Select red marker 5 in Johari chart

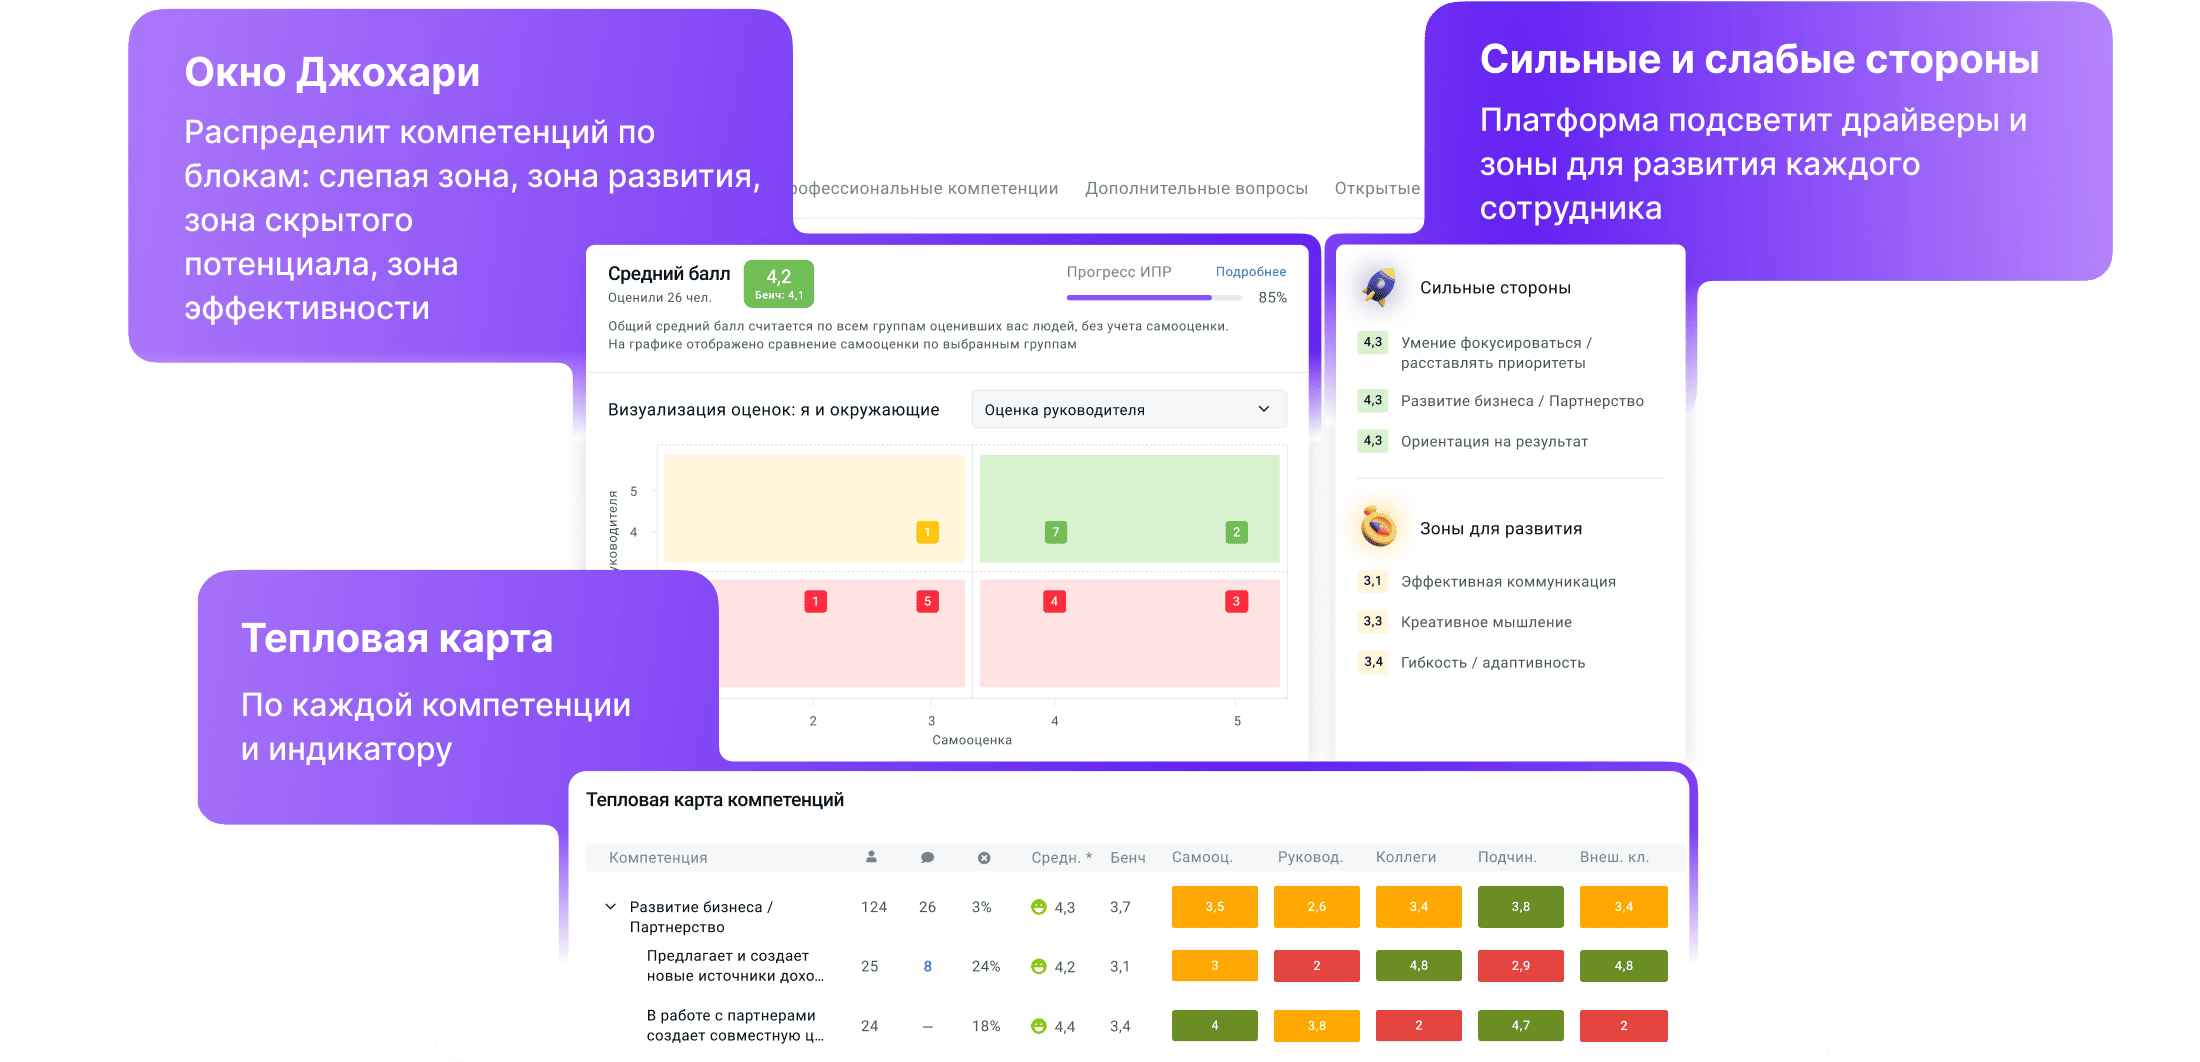point(927,601)
